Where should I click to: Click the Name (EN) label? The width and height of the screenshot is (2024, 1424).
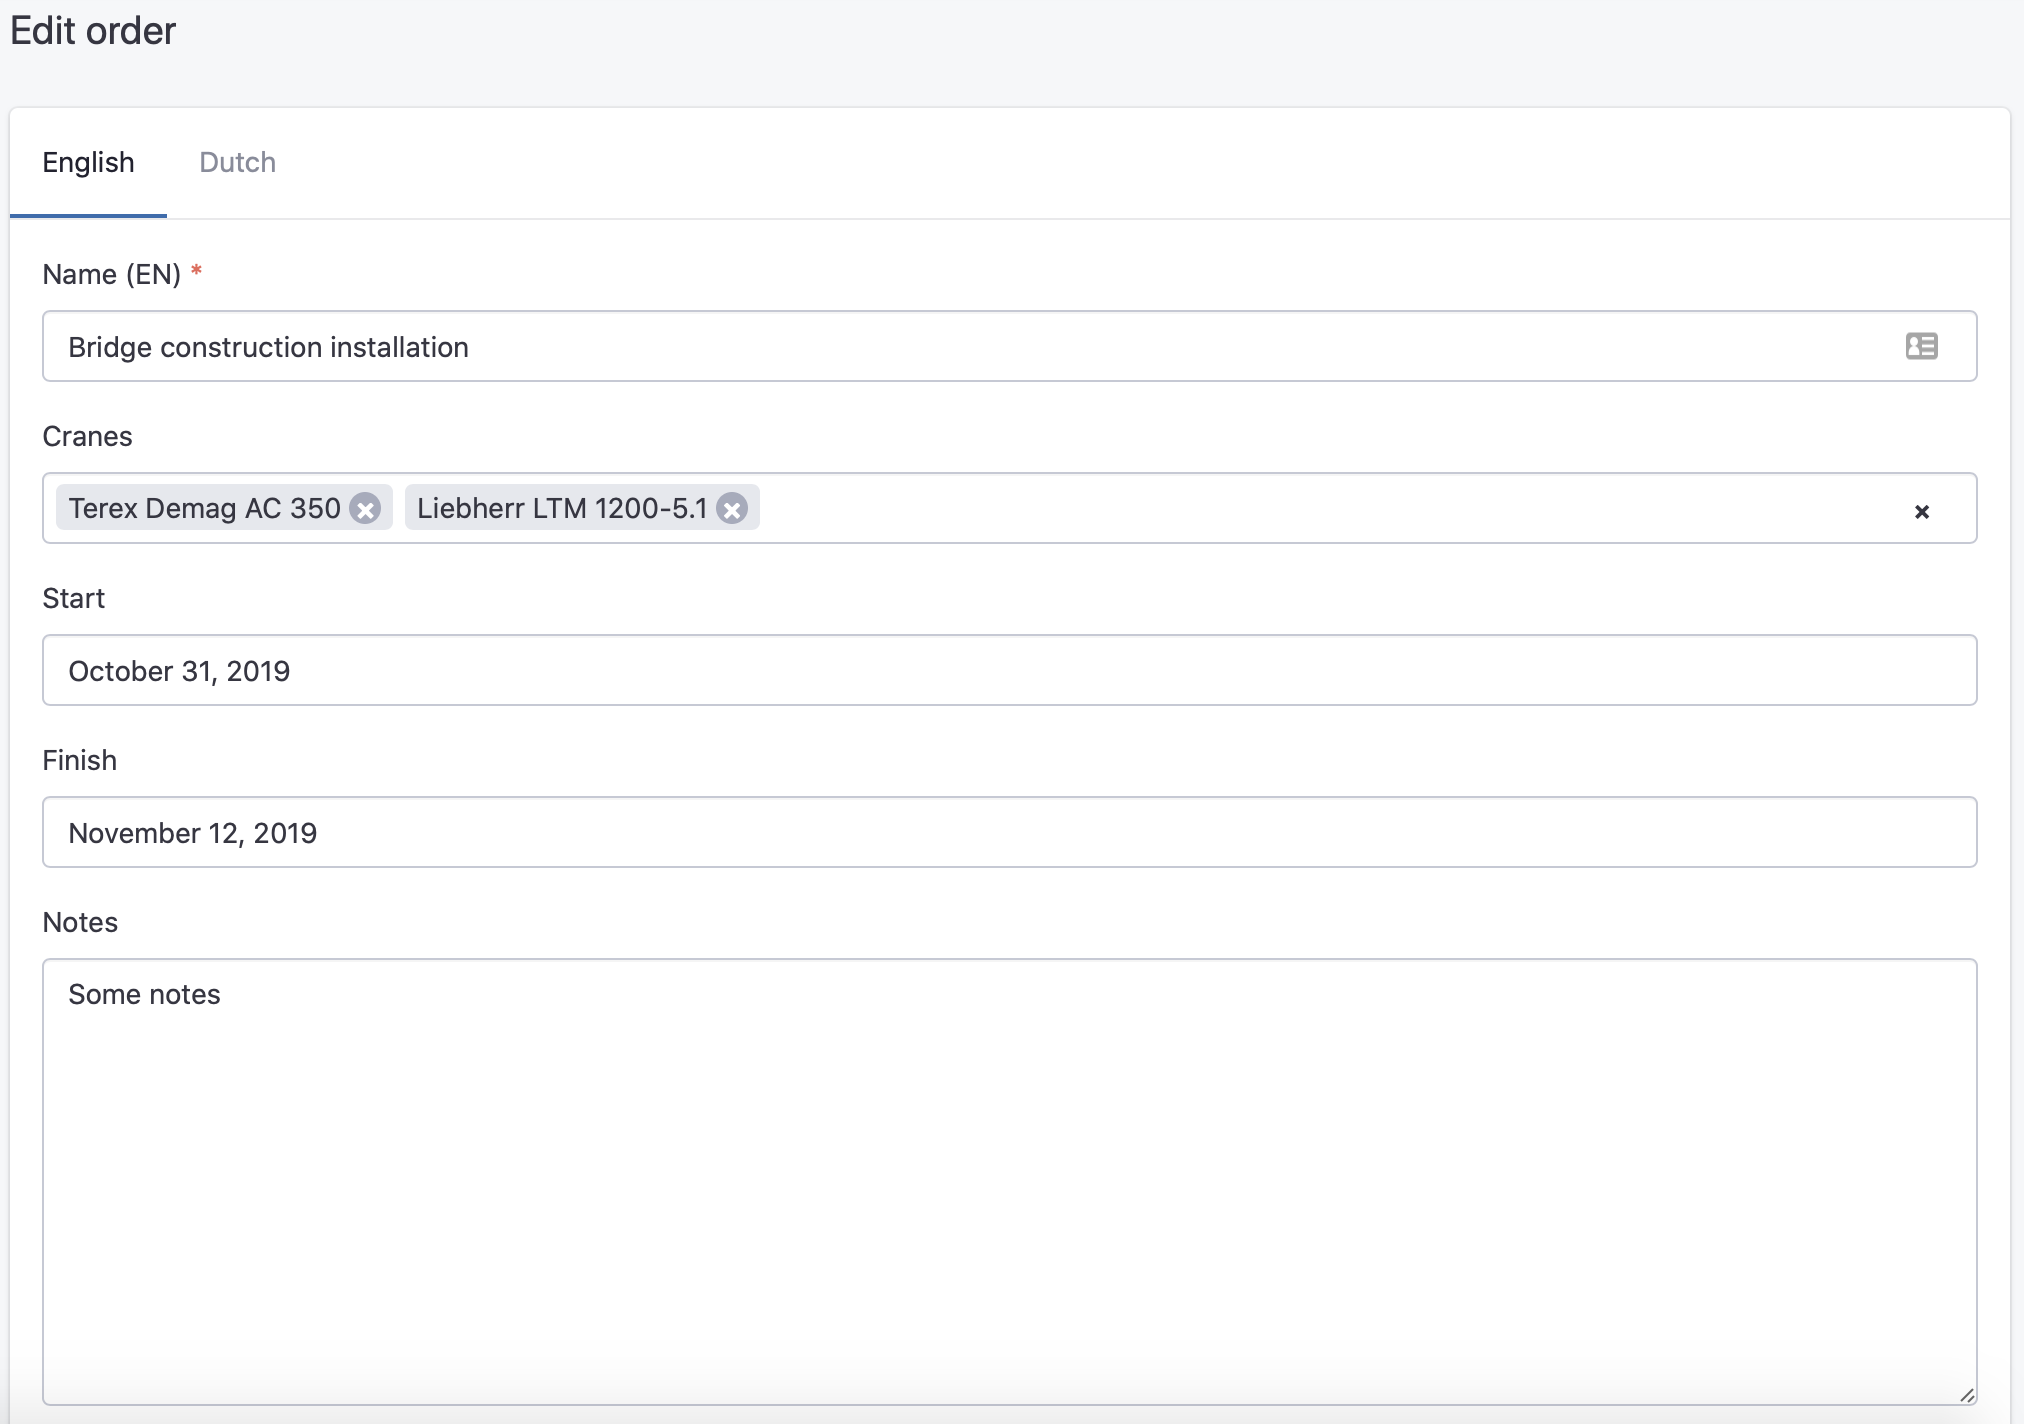[111, 274]
